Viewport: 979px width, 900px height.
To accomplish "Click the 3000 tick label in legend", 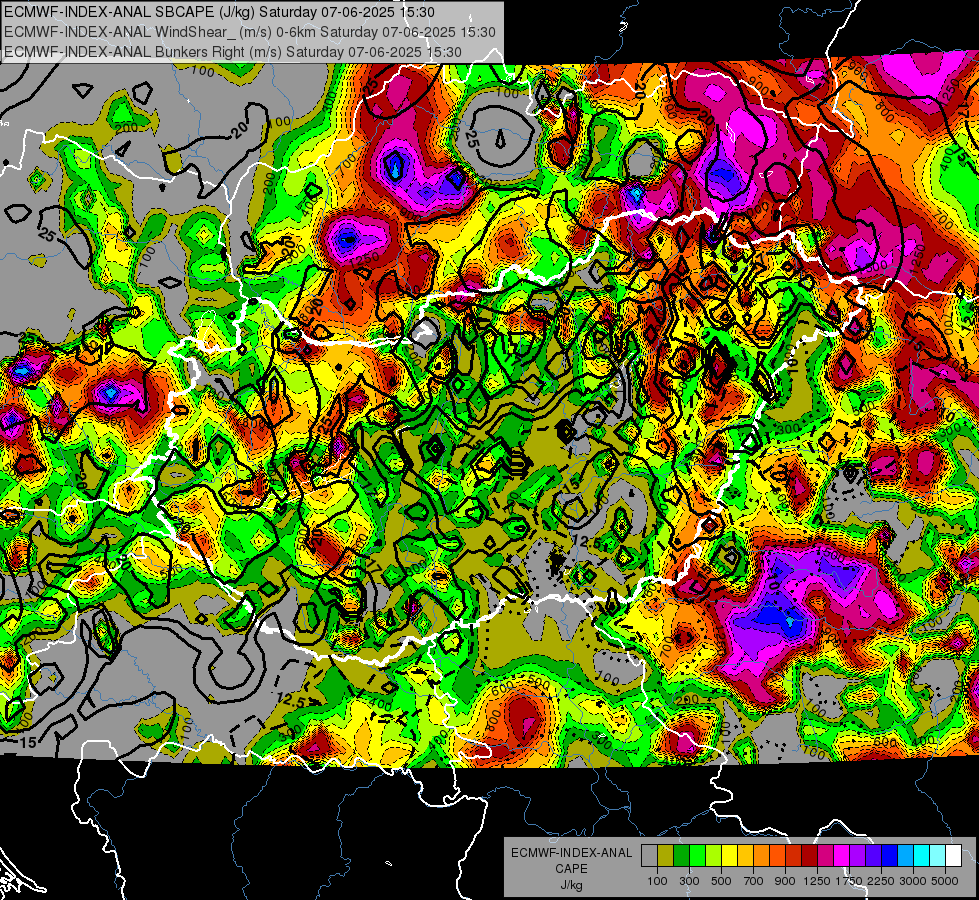I will point(913,881).
